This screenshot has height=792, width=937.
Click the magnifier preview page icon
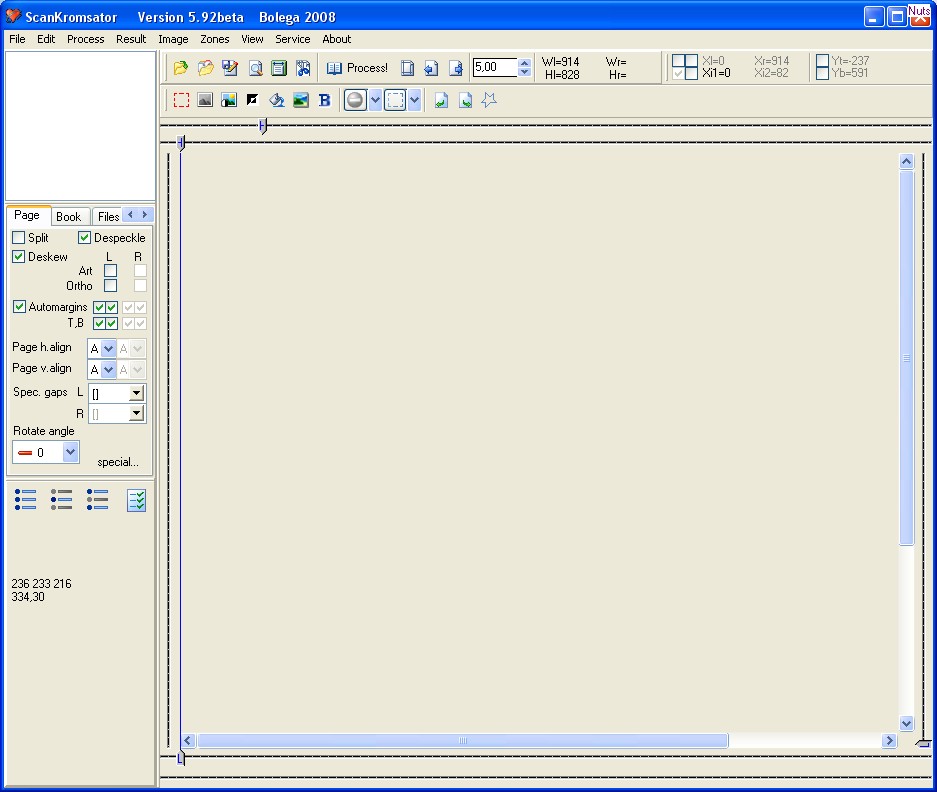255,68
